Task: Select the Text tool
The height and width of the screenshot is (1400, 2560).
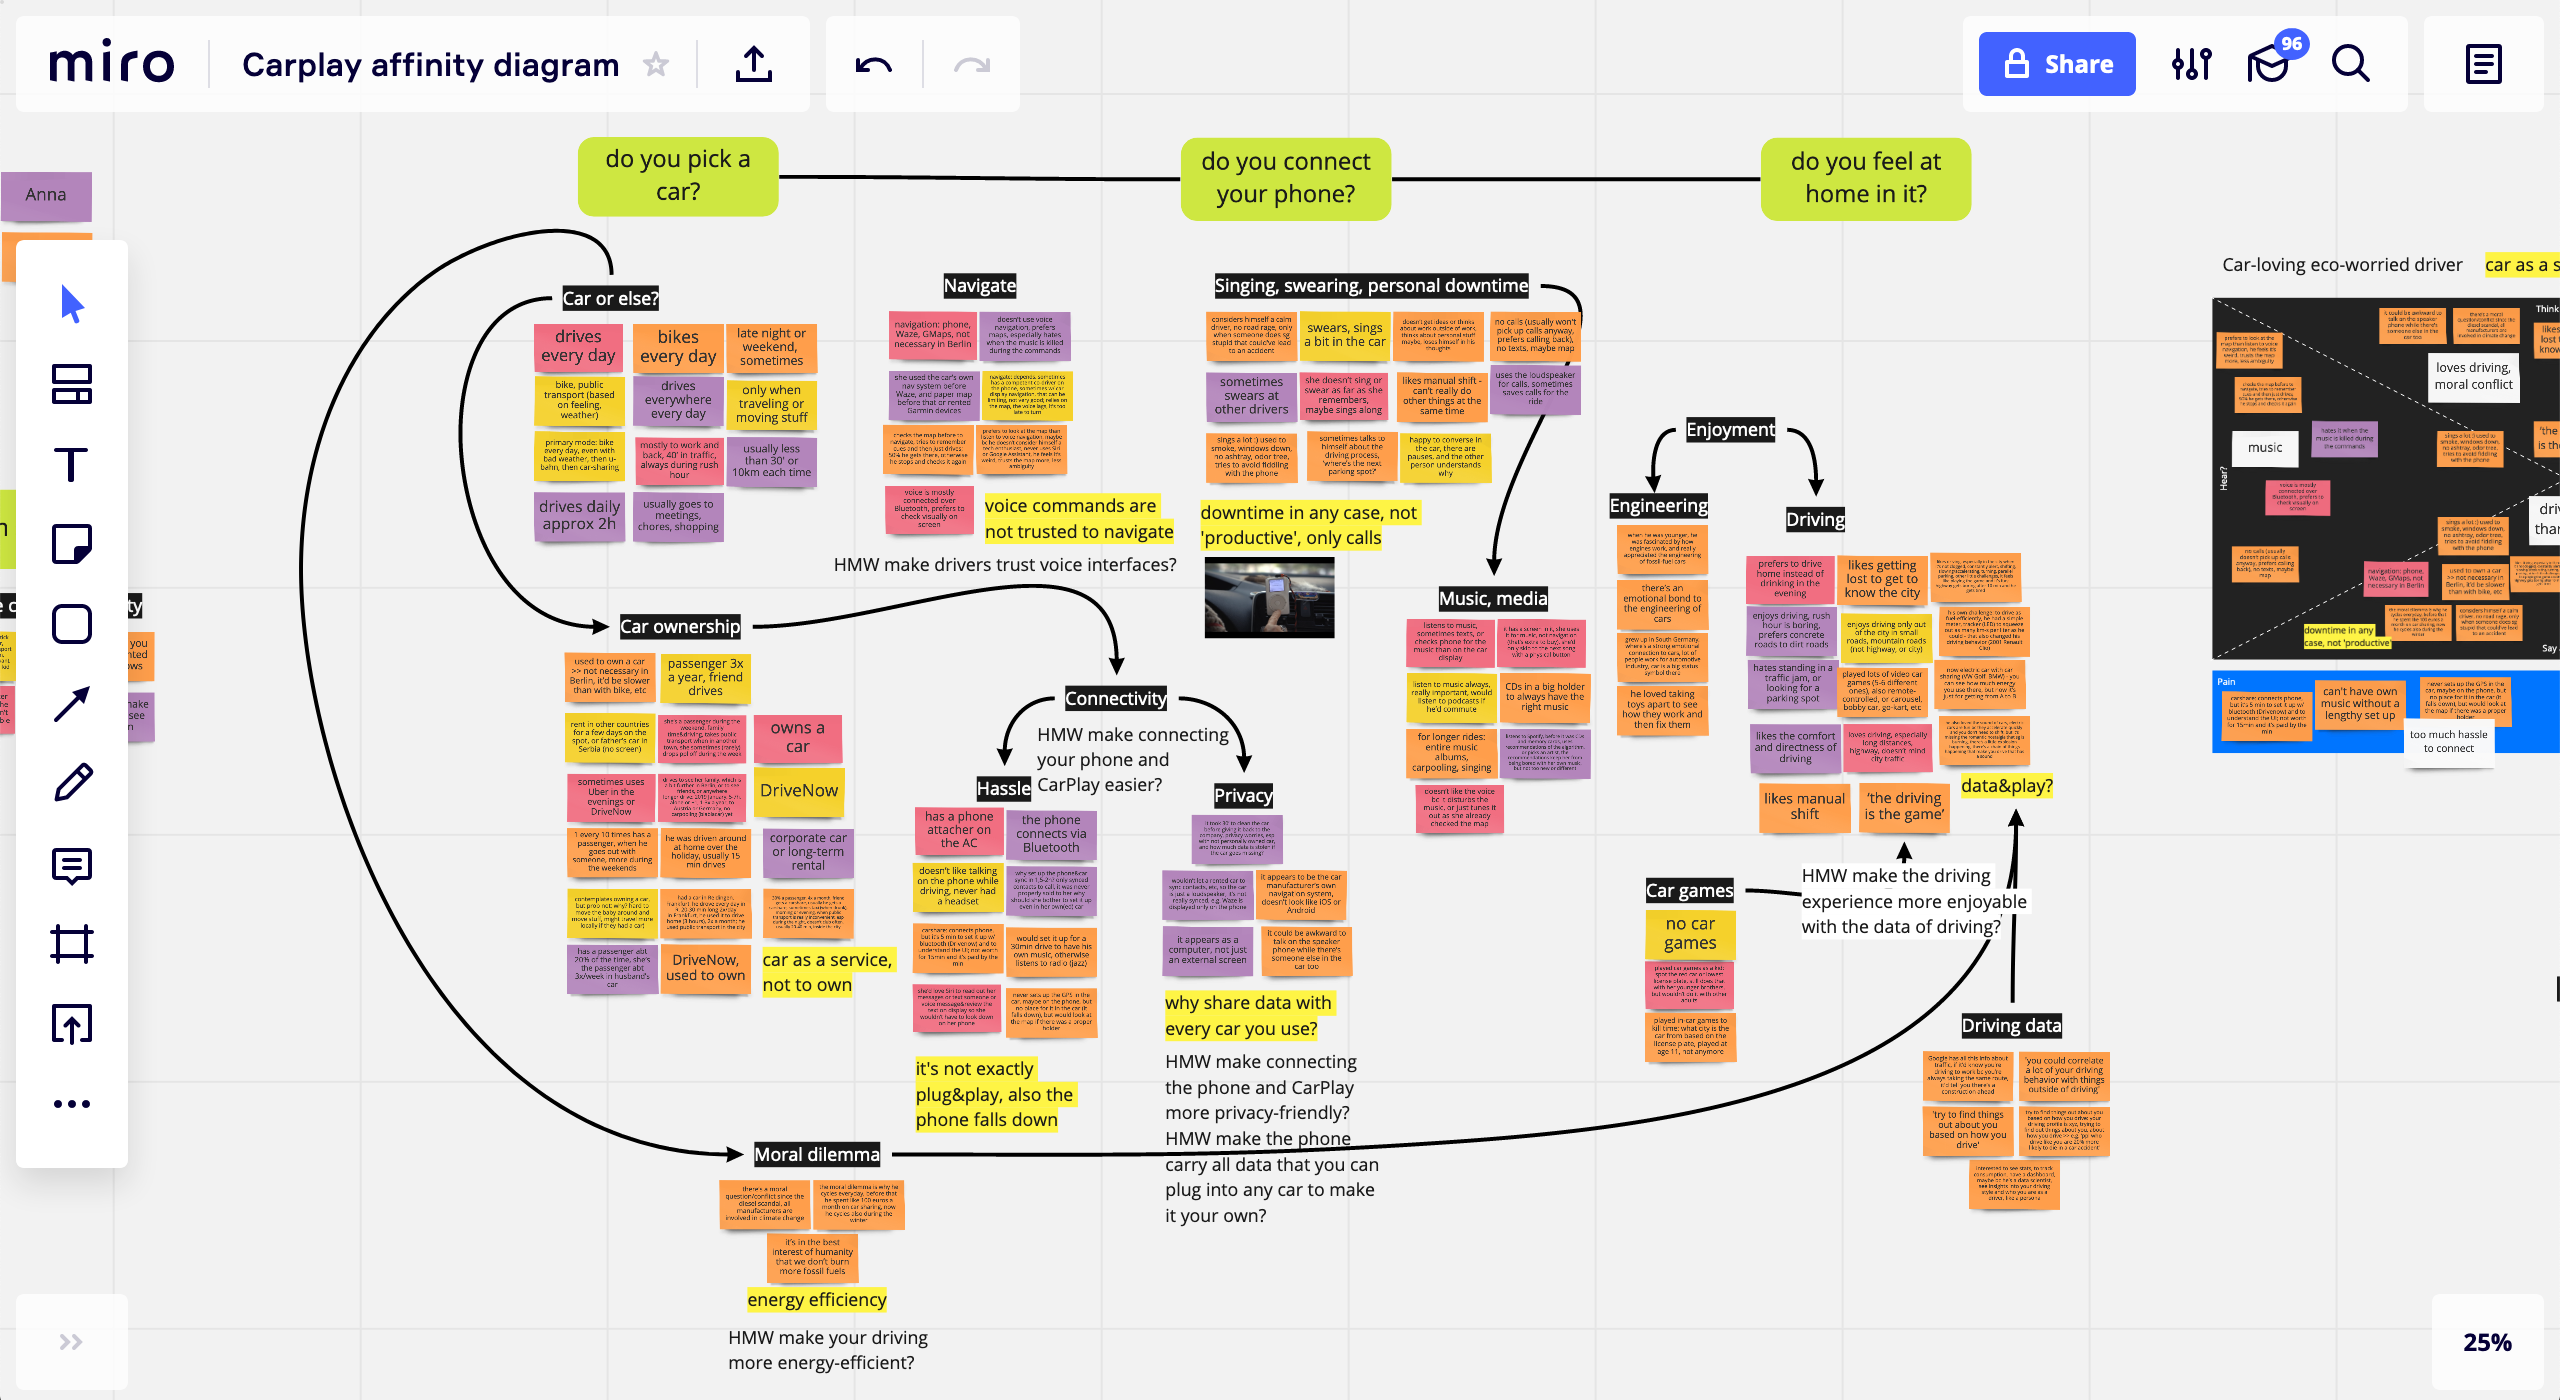Action: click(72, 464)
